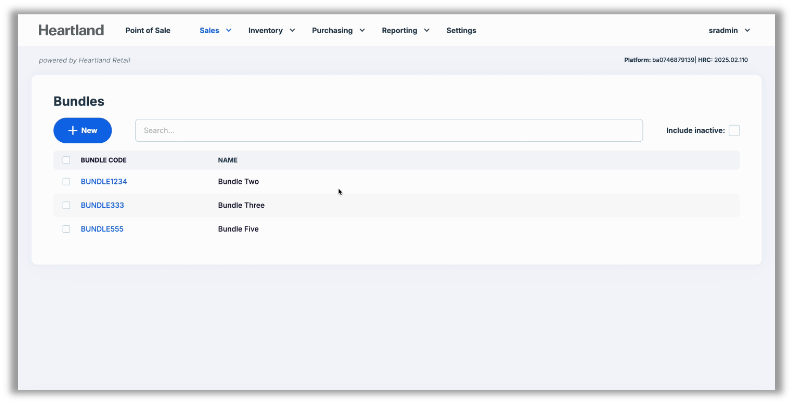Click the Heartland logo
This screenshot has height=404, width=794.
[x=71, y=30]
